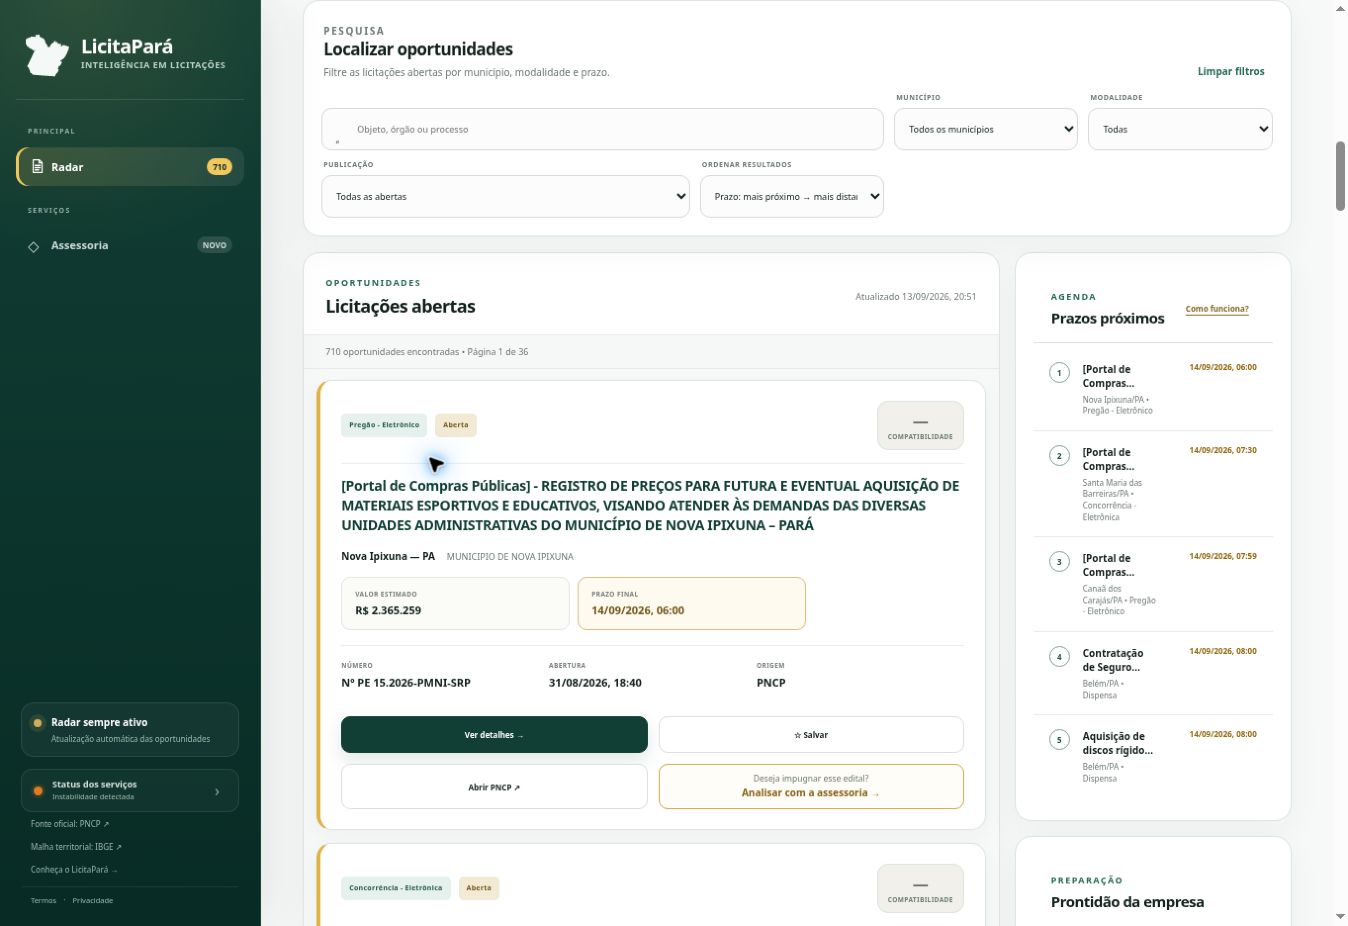Open the Privacidade link
The height and width of the screenshot is (926, 1348).
[x=93, y=901]
